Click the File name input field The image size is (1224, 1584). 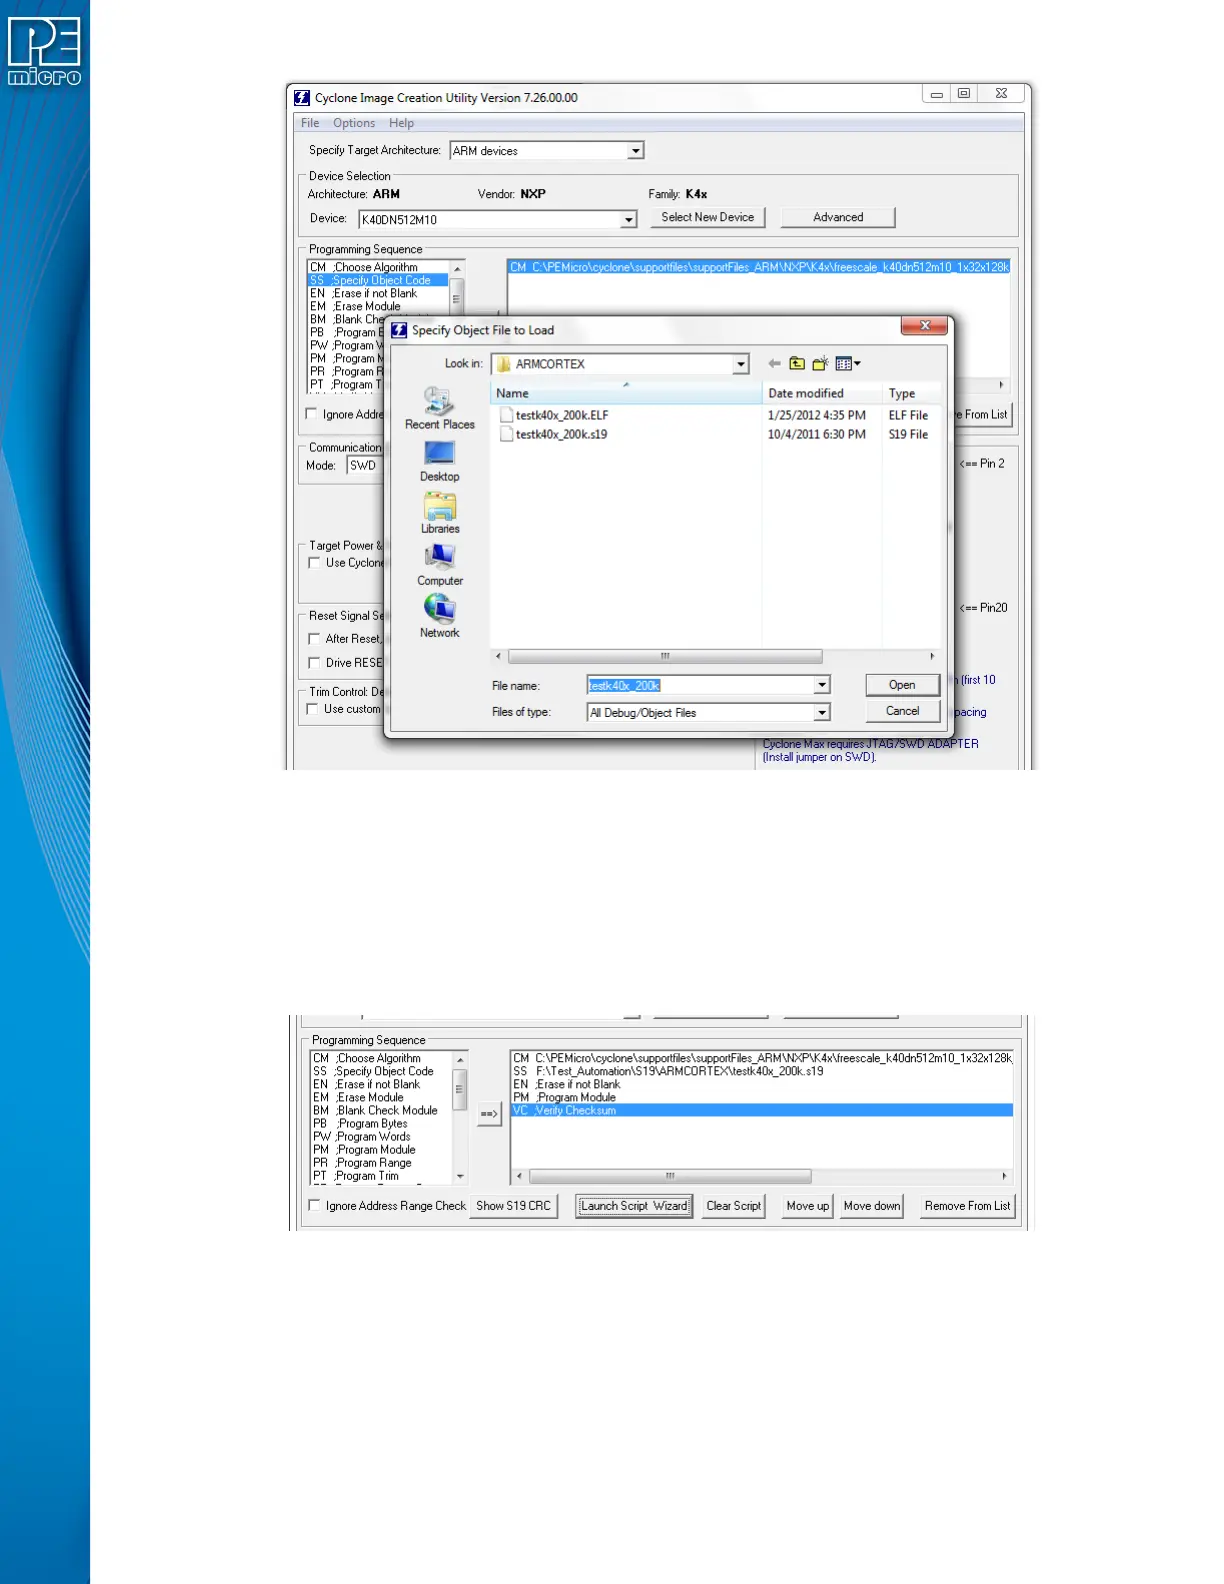pyautogui.click(x=699, y=686)
